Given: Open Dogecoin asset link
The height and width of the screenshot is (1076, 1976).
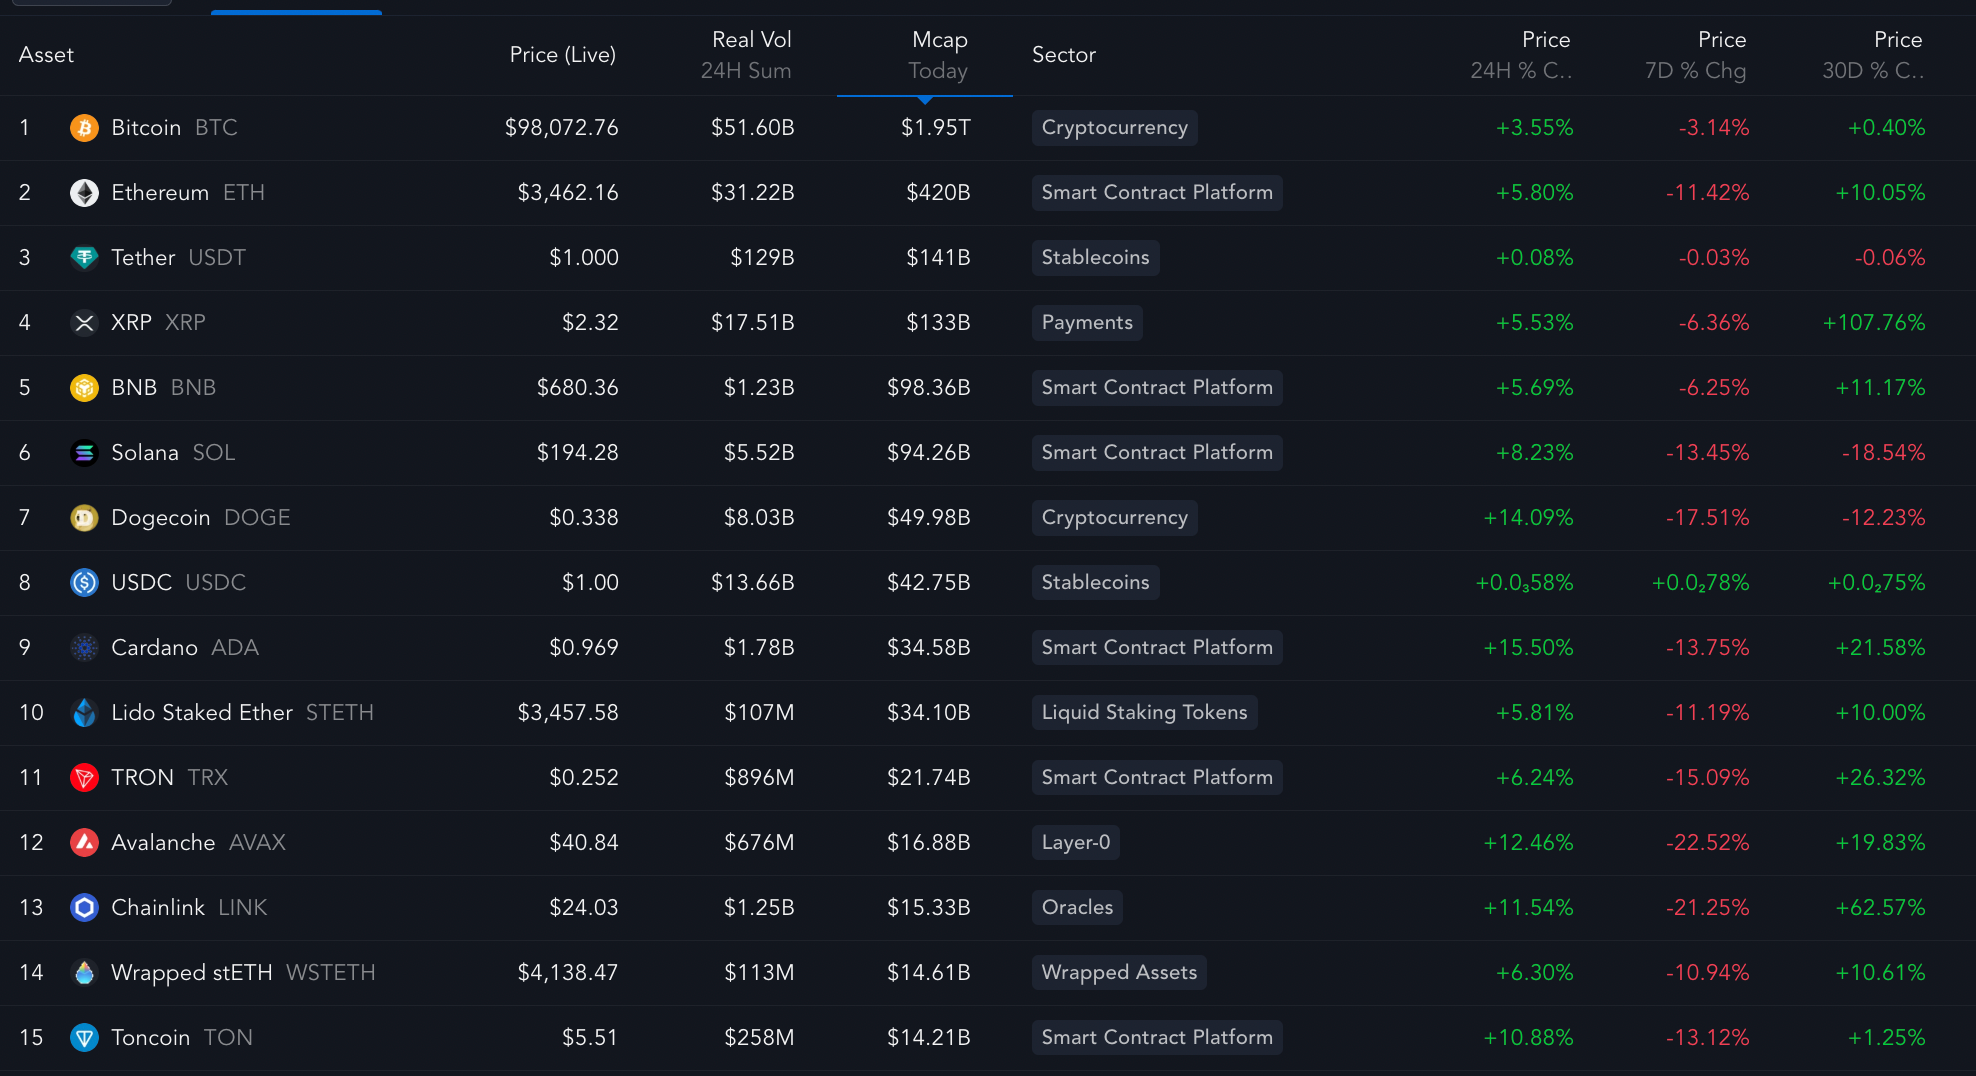Looking at the screenshot, I should click(161, 518).
